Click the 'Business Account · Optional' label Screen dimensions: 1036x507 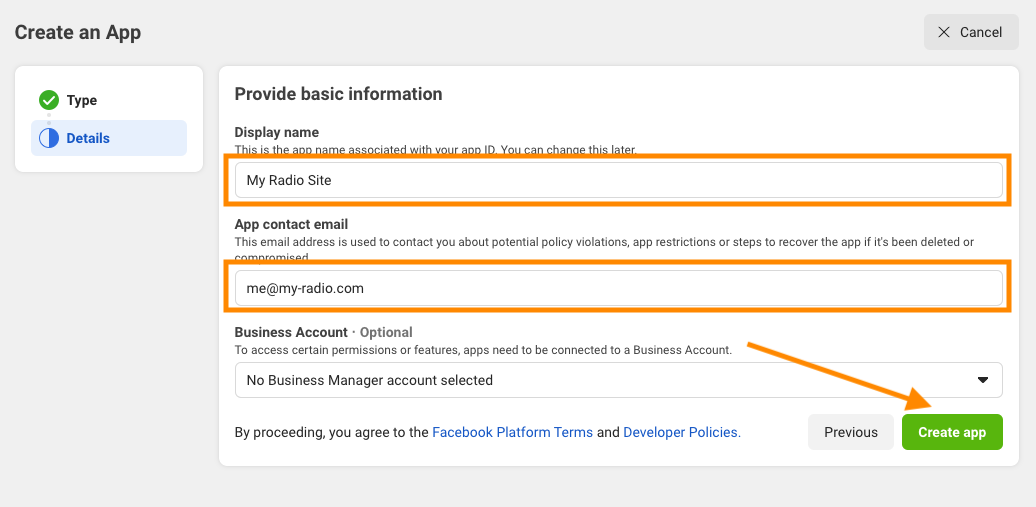324,332
